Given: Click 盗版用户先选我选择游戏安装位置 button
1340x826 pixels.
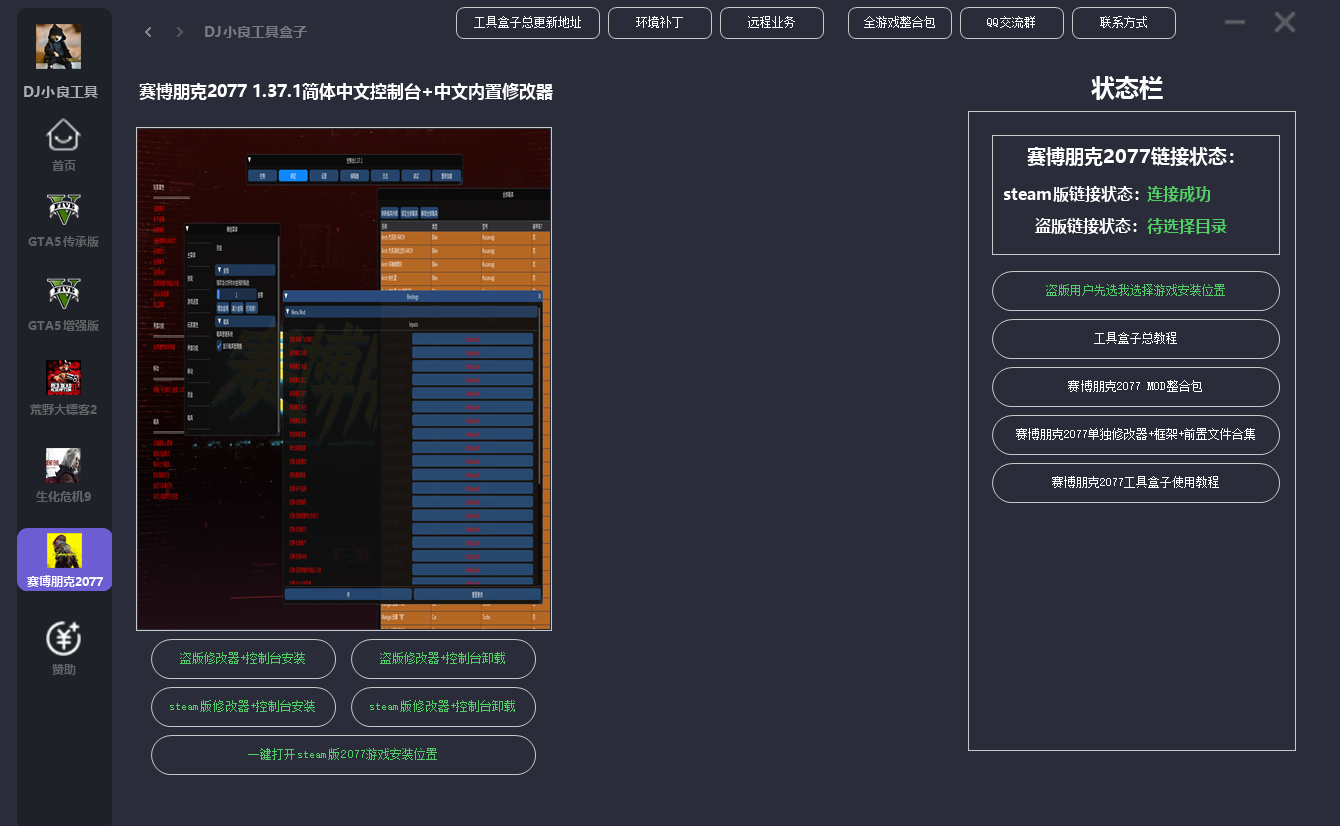Looking at the screenshot, I should point(1136,291).
